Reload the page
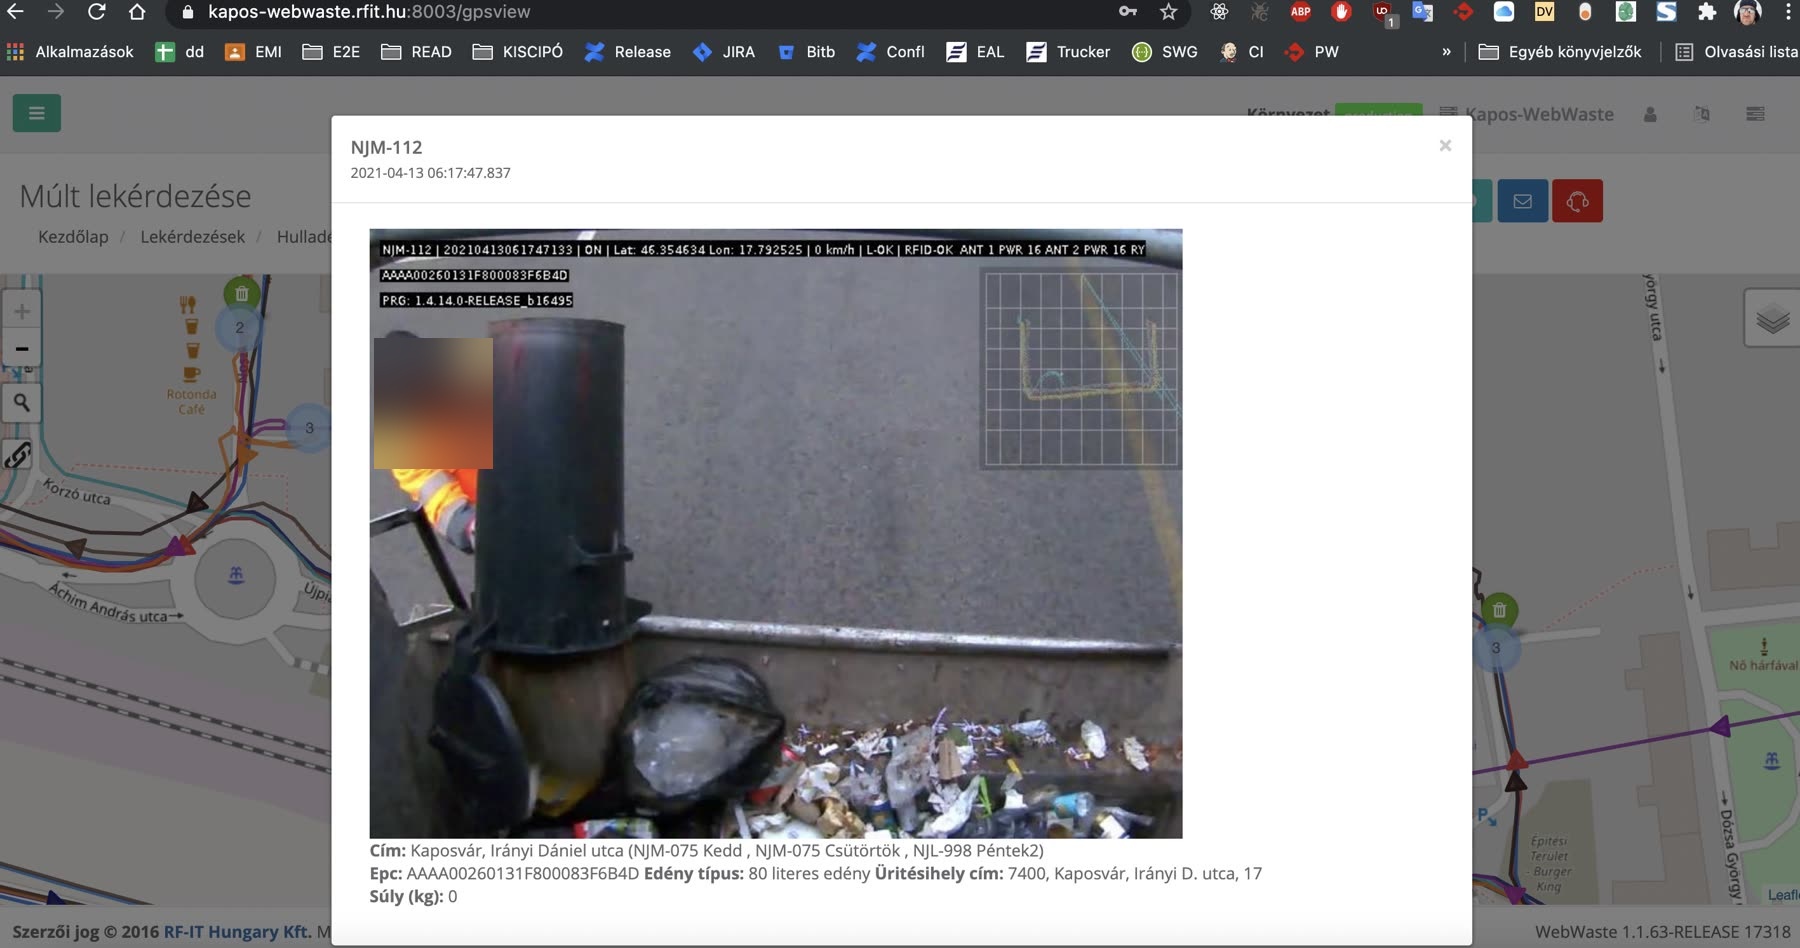This screenshot has width=1800, height=948. 96,12
